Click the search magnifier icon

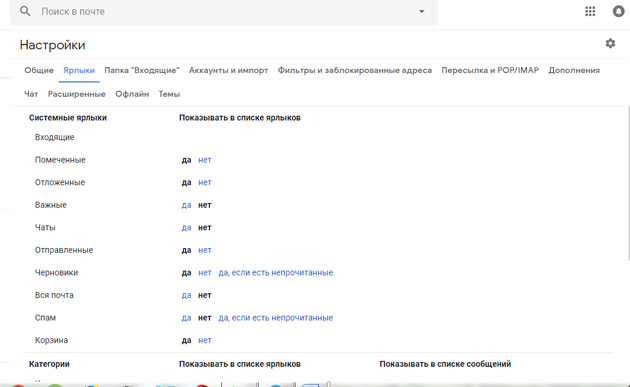click(25, 11)
